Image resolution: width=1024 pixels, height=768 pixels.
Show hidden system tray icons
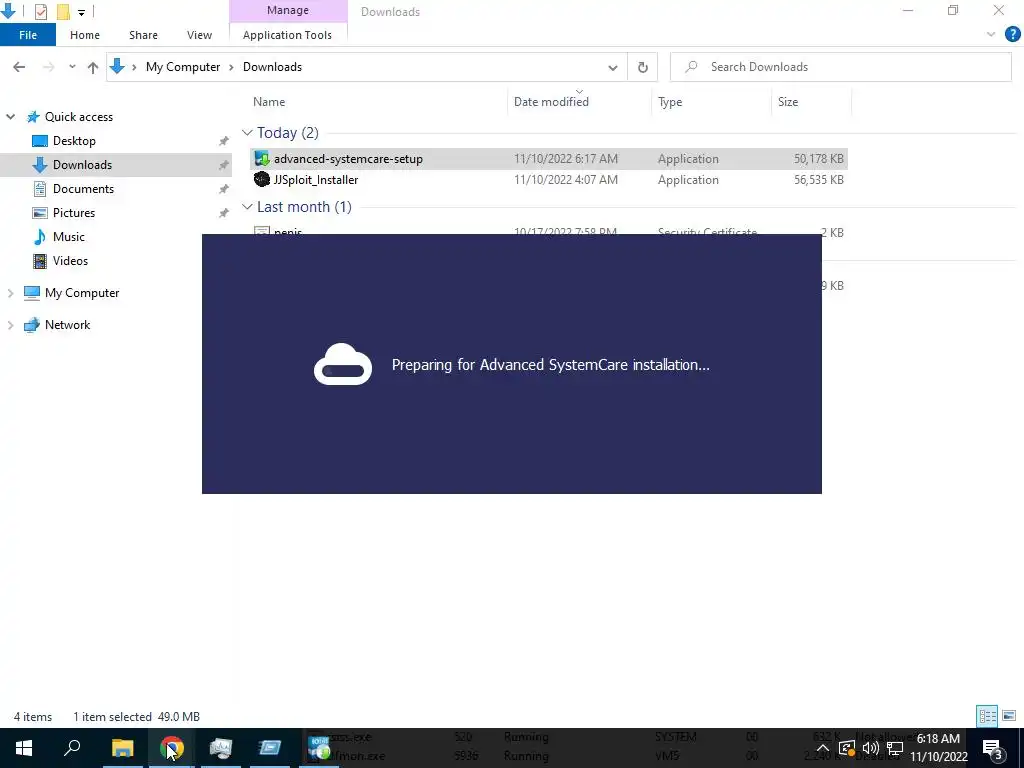click(x=823, y=748)
